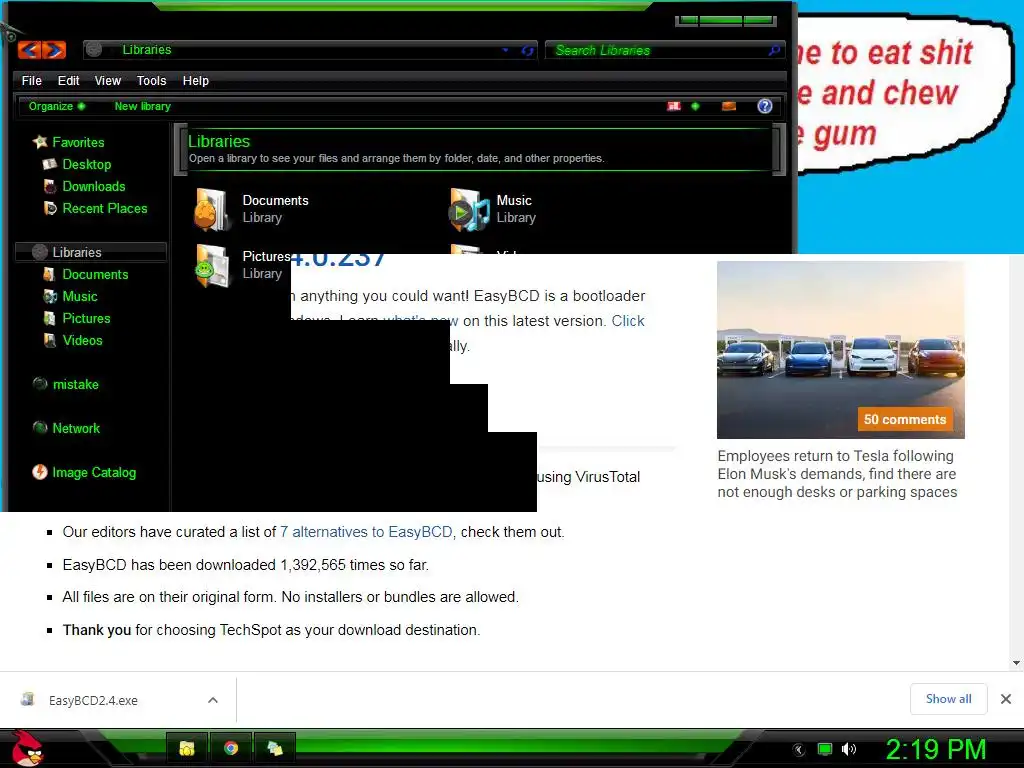The image size is (1024, 768).
Task: Go back with the orange back arrow
Action: [29, 50]
